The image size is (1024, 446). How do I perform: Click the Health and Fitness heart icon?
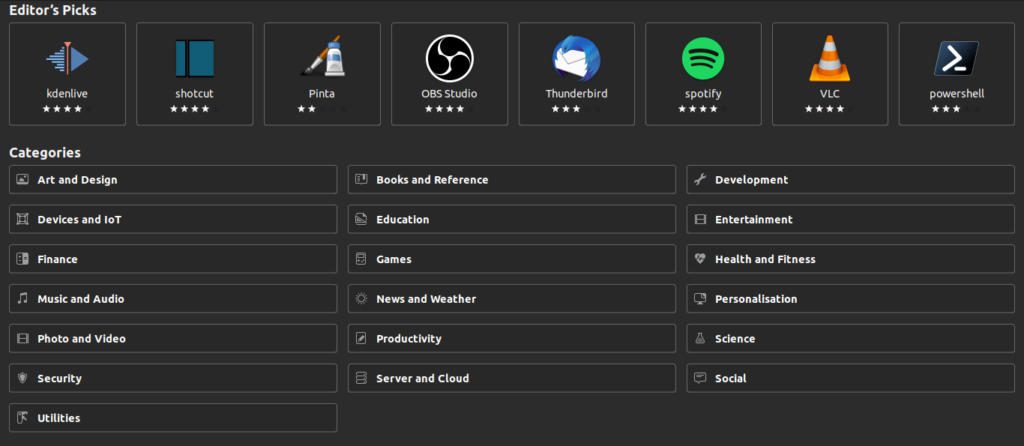tap(700, 259)
